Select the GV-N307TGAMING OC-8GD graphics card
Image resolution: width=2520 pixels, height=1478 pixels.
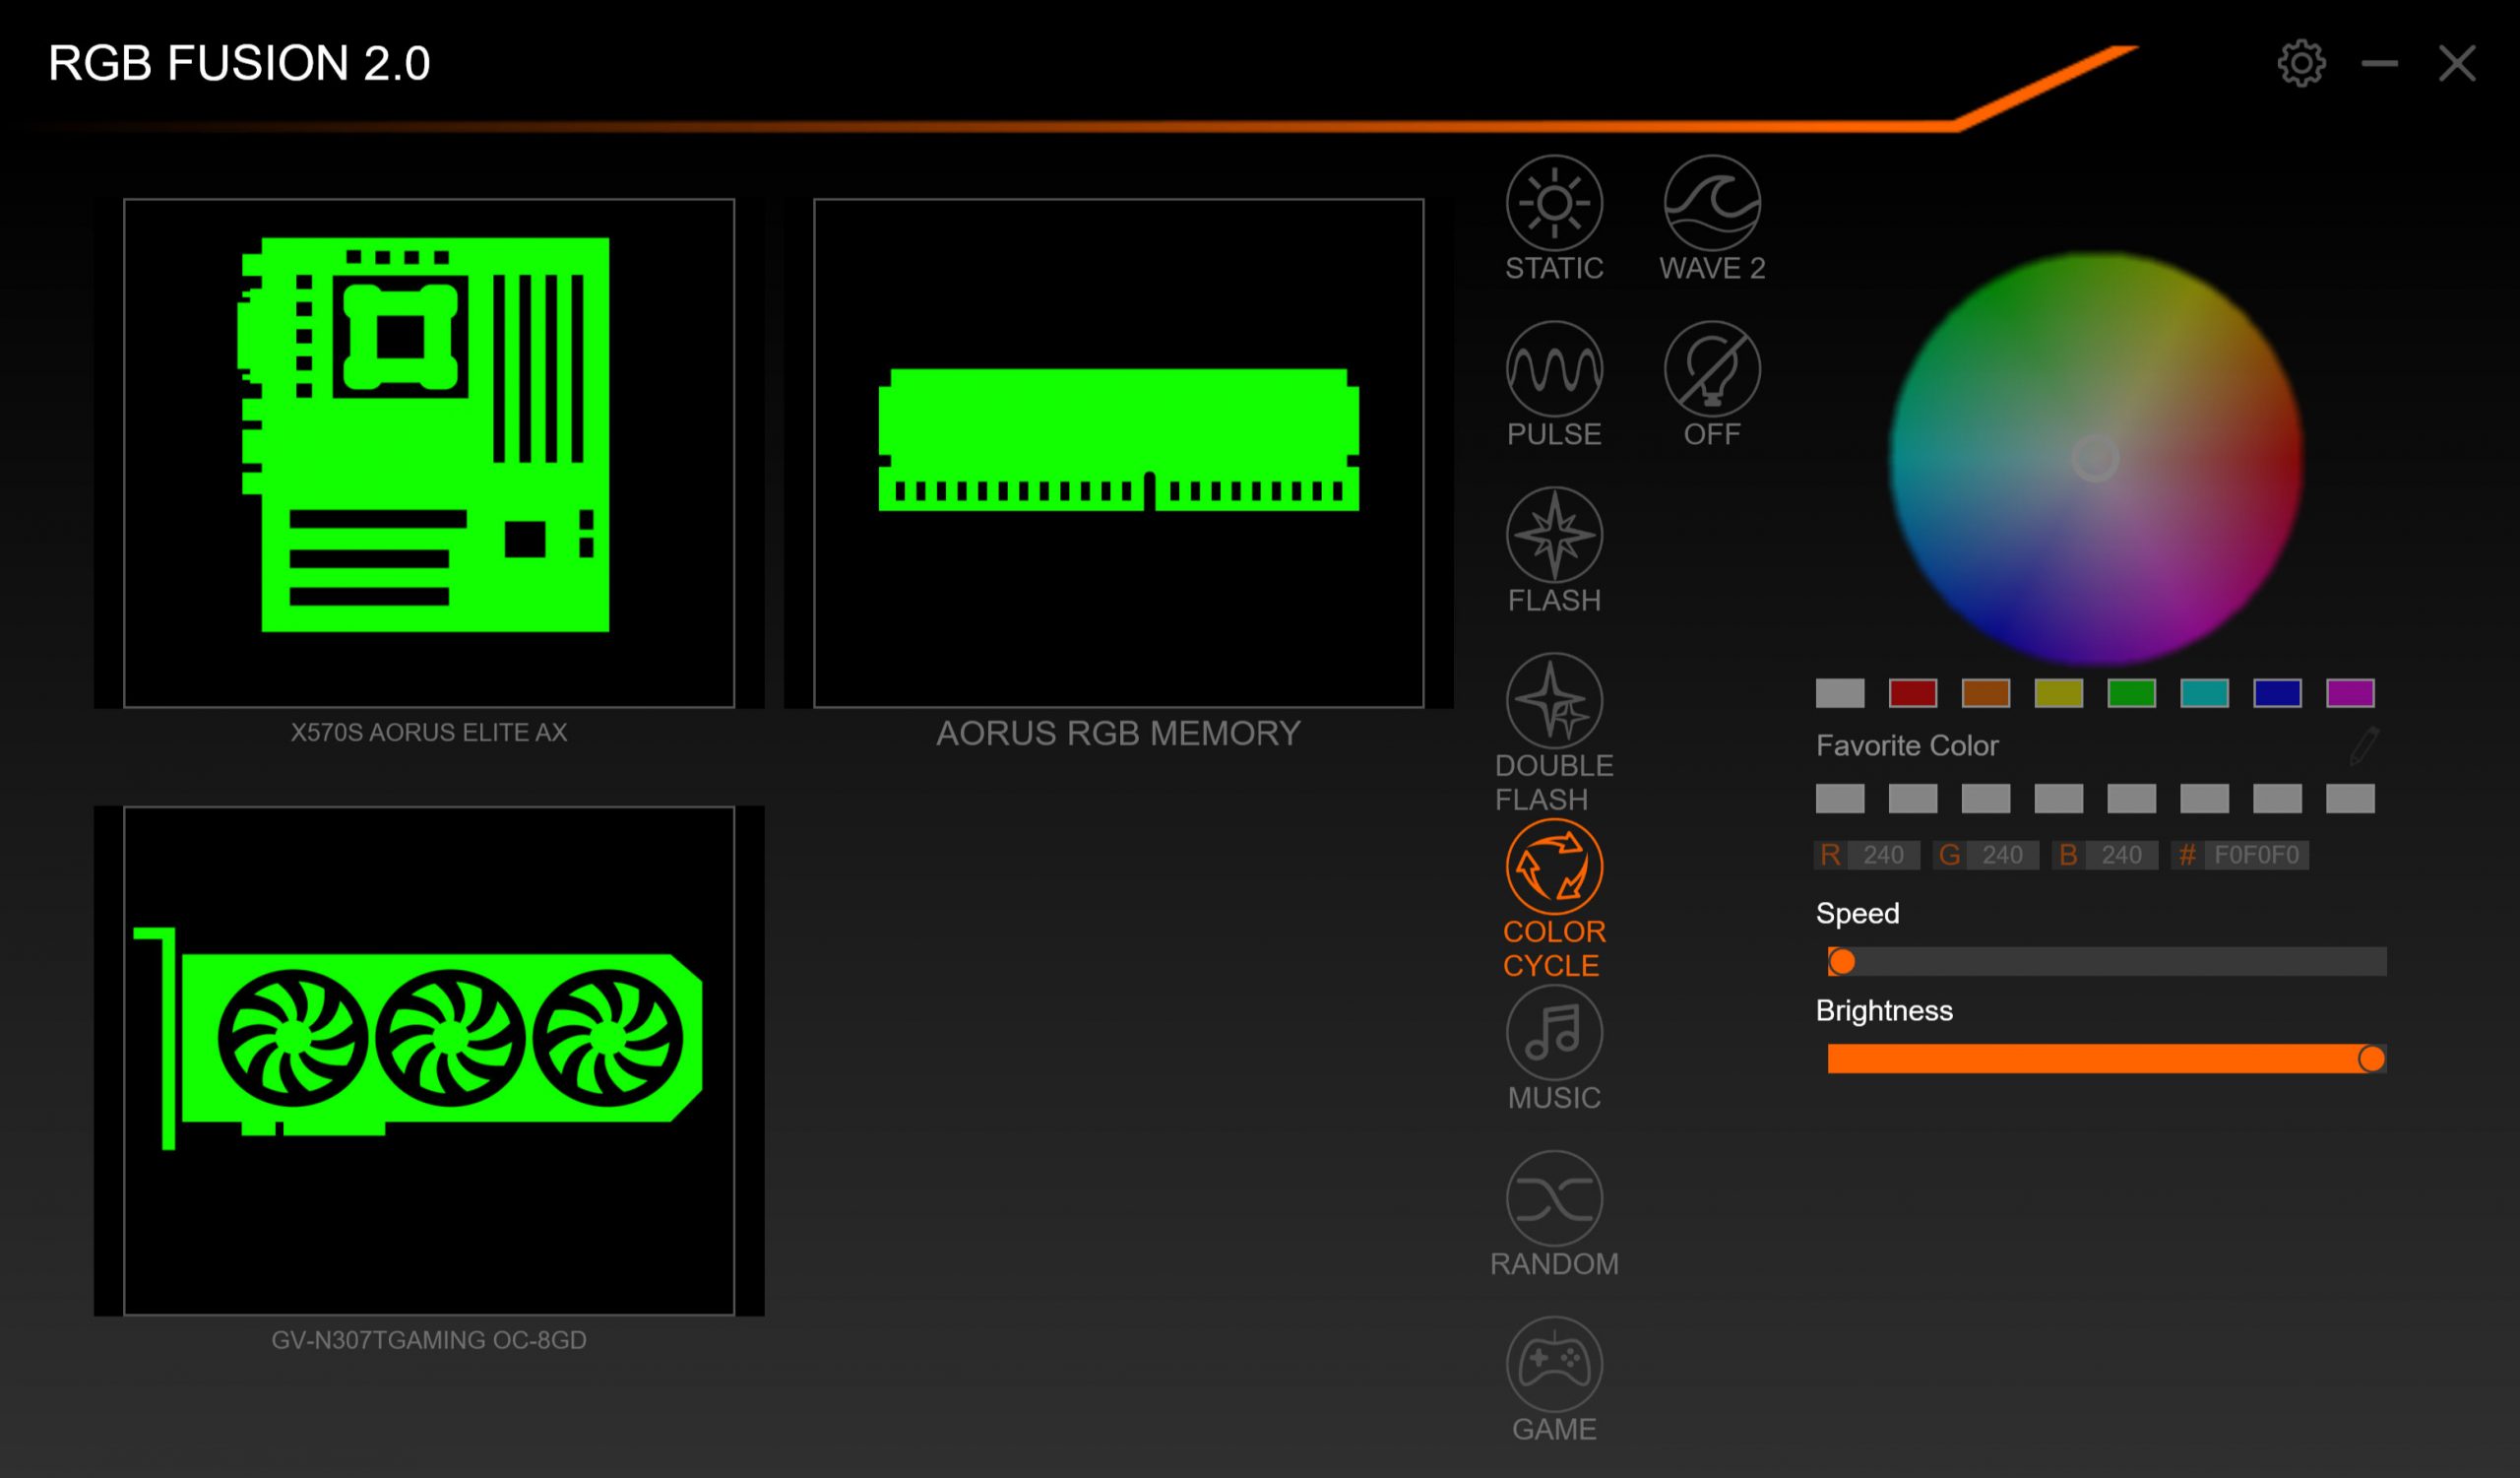point(429,1061)
